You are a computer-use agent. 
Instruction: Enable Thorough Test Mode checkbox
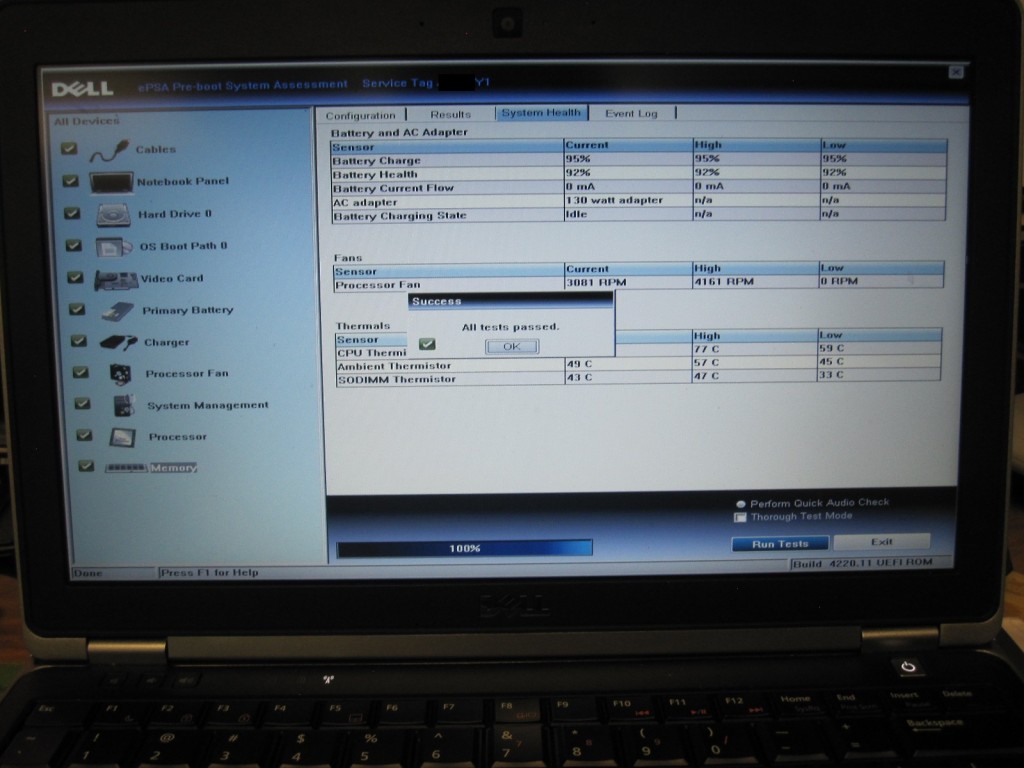tap(740, 517)
